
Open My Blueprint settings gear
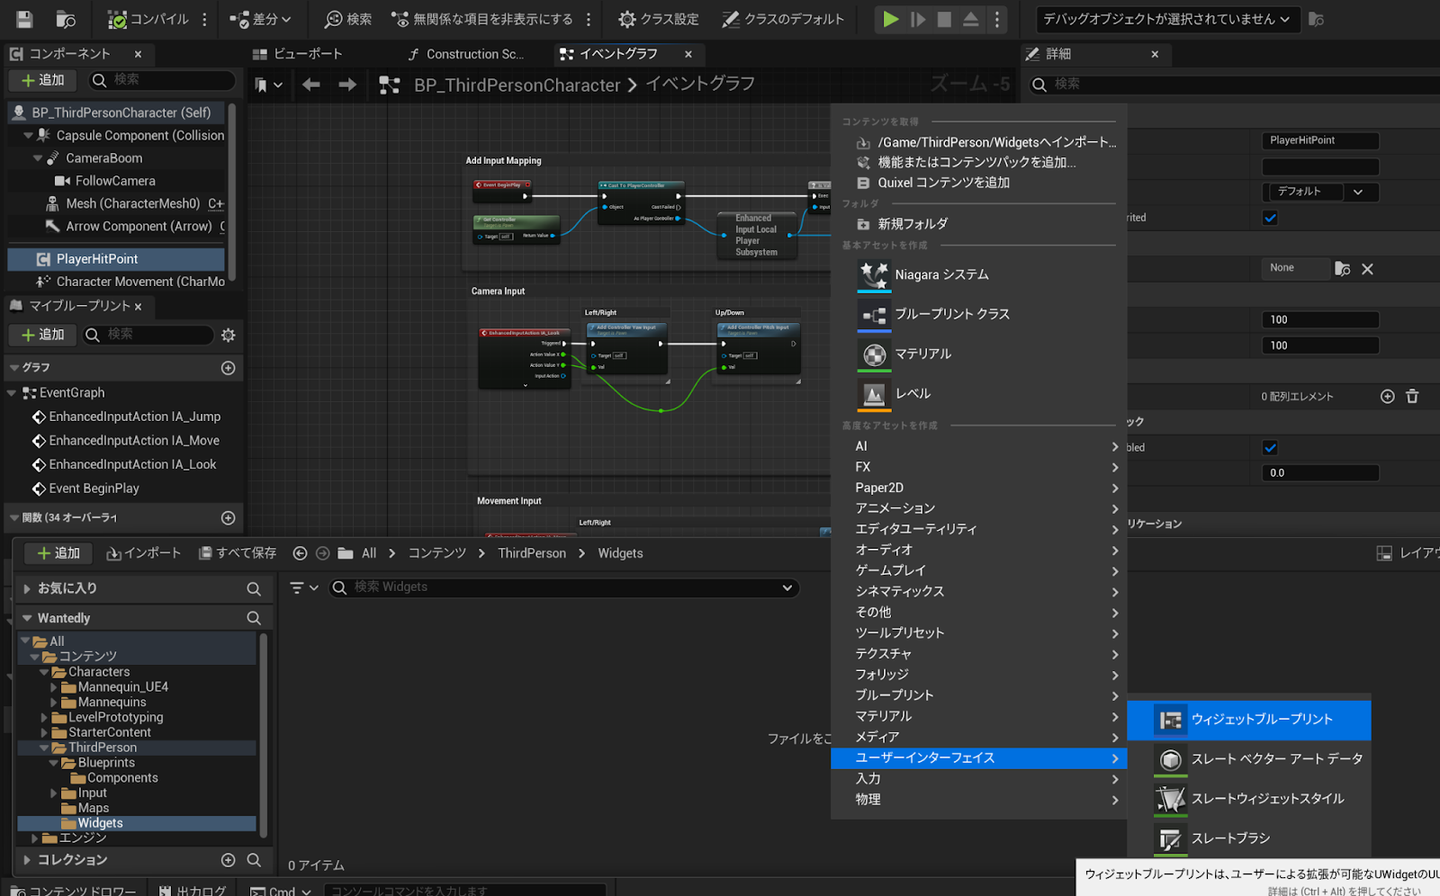coord(228,335)
